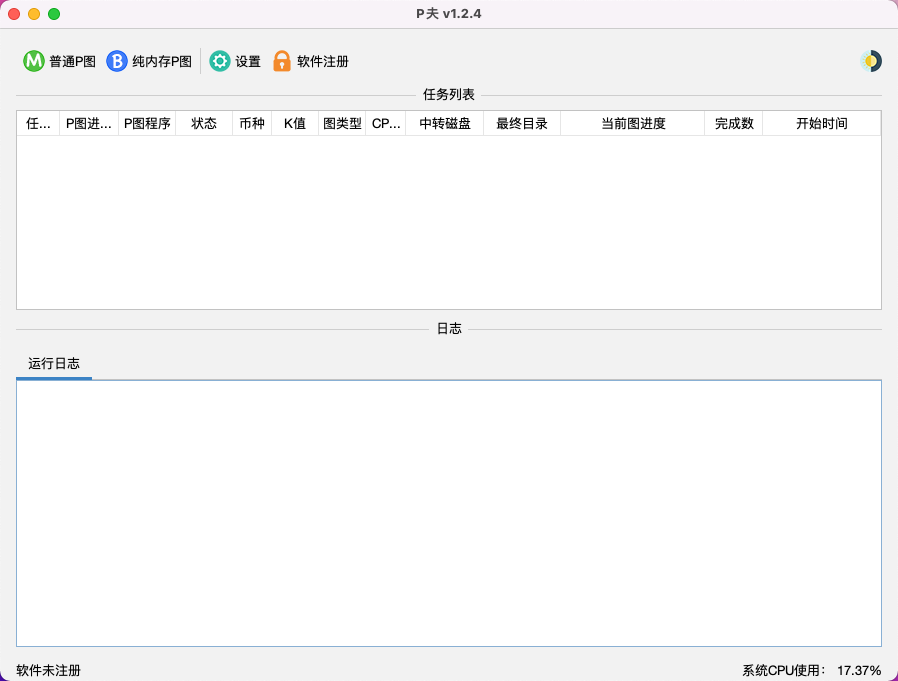Click the K值 column header
The height and width of the screenshot is (681, 898).
click(295, 124)
